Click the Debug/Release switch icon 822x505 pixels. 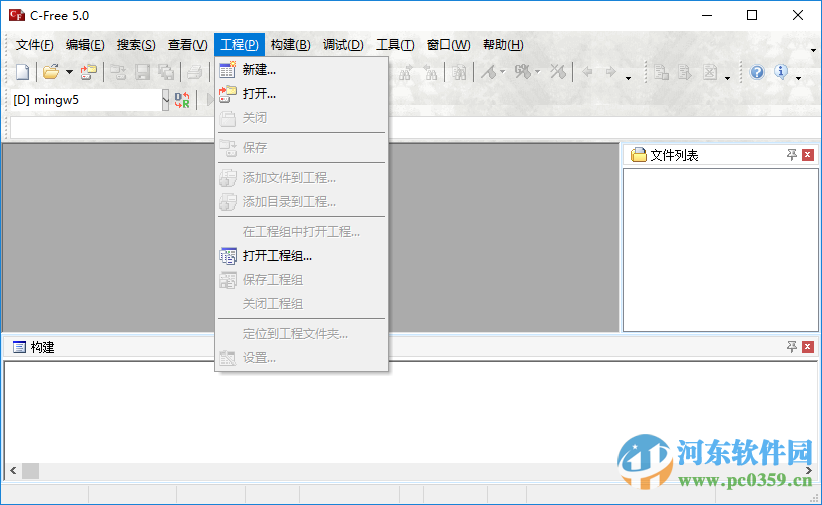coord(182,100)
